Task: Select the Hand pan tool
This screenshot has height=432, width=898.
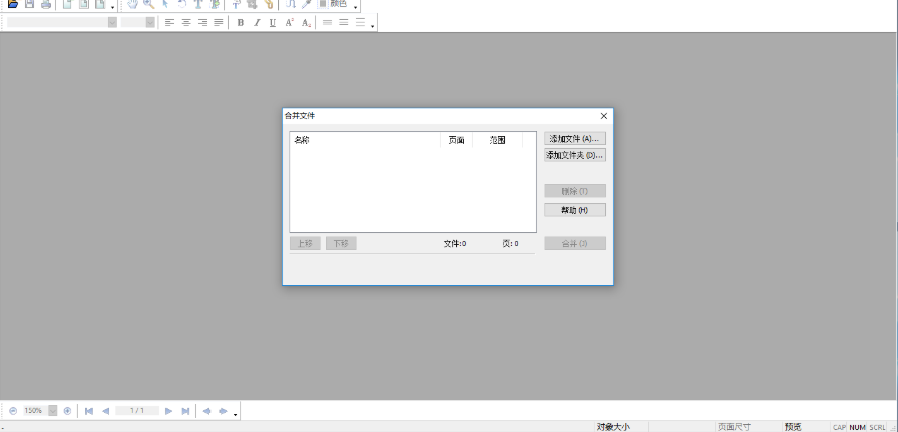Action: 132,4
